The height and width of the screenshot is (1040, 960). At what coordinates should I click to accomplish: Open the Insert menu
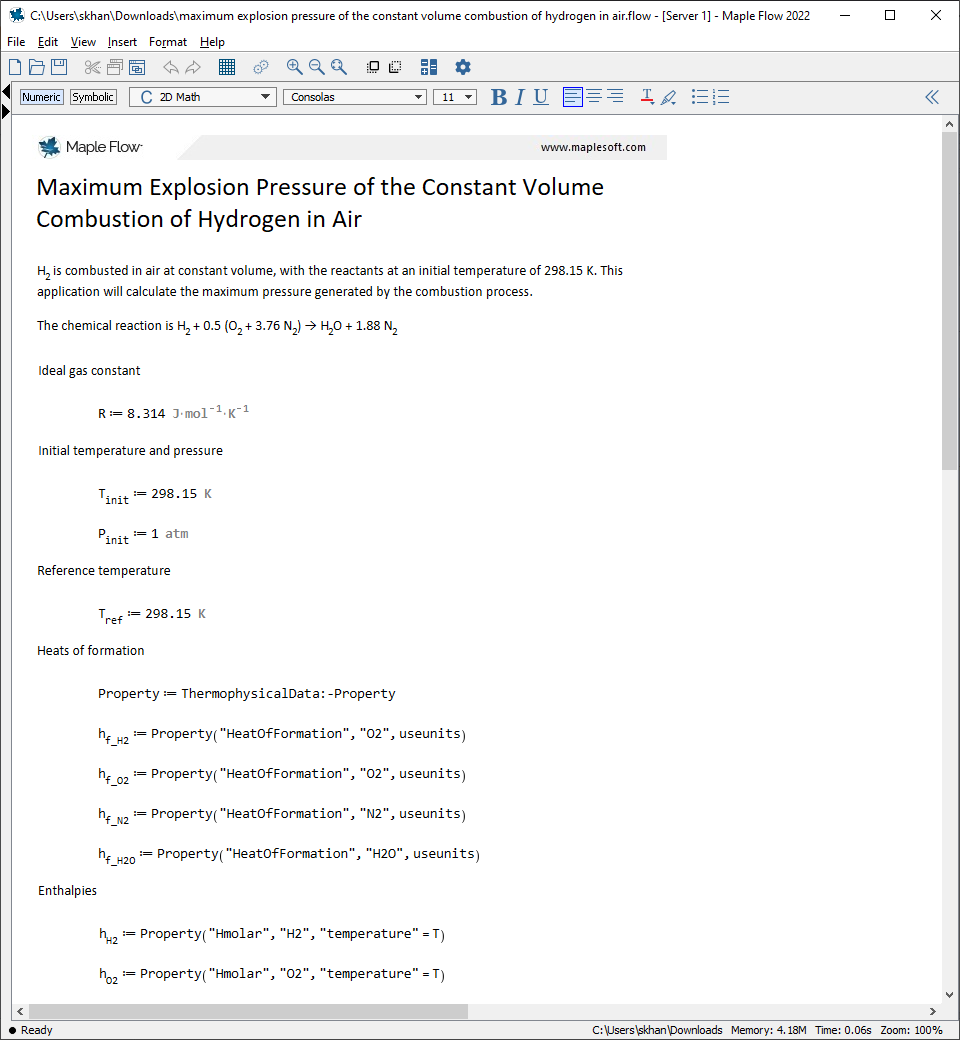point(122,42)
